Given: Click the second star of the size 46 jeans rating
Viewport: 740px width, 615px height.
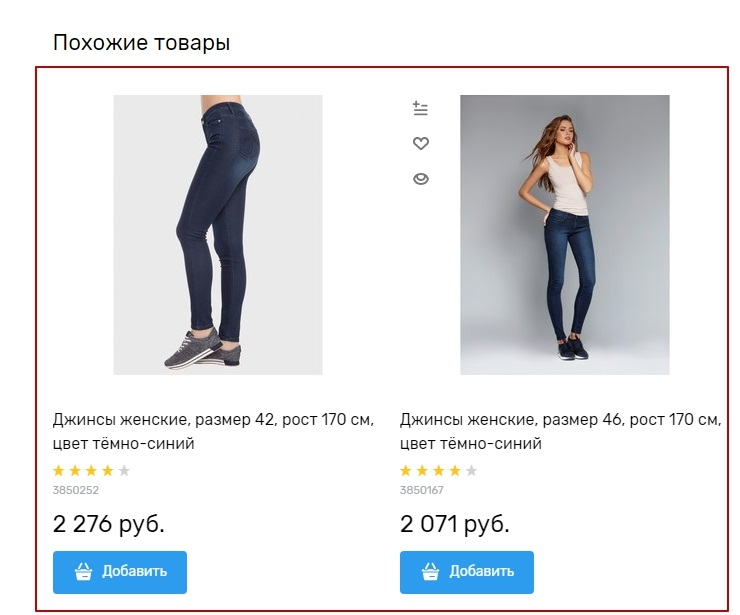Looking at the screenshot, I should pos(422,471).
